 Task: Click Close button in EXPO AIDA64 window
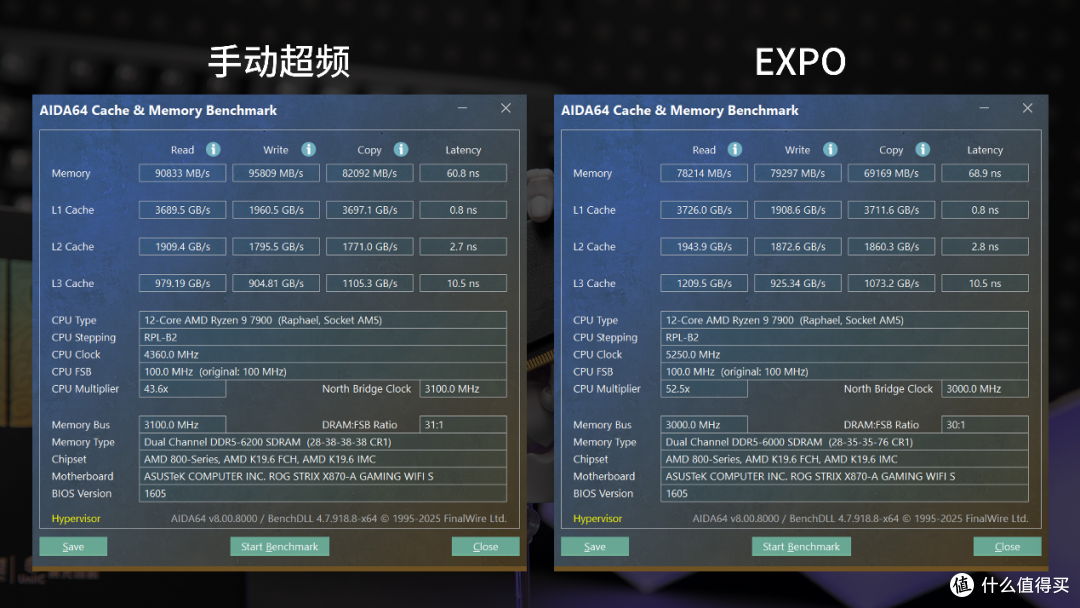coord(1007,547)
